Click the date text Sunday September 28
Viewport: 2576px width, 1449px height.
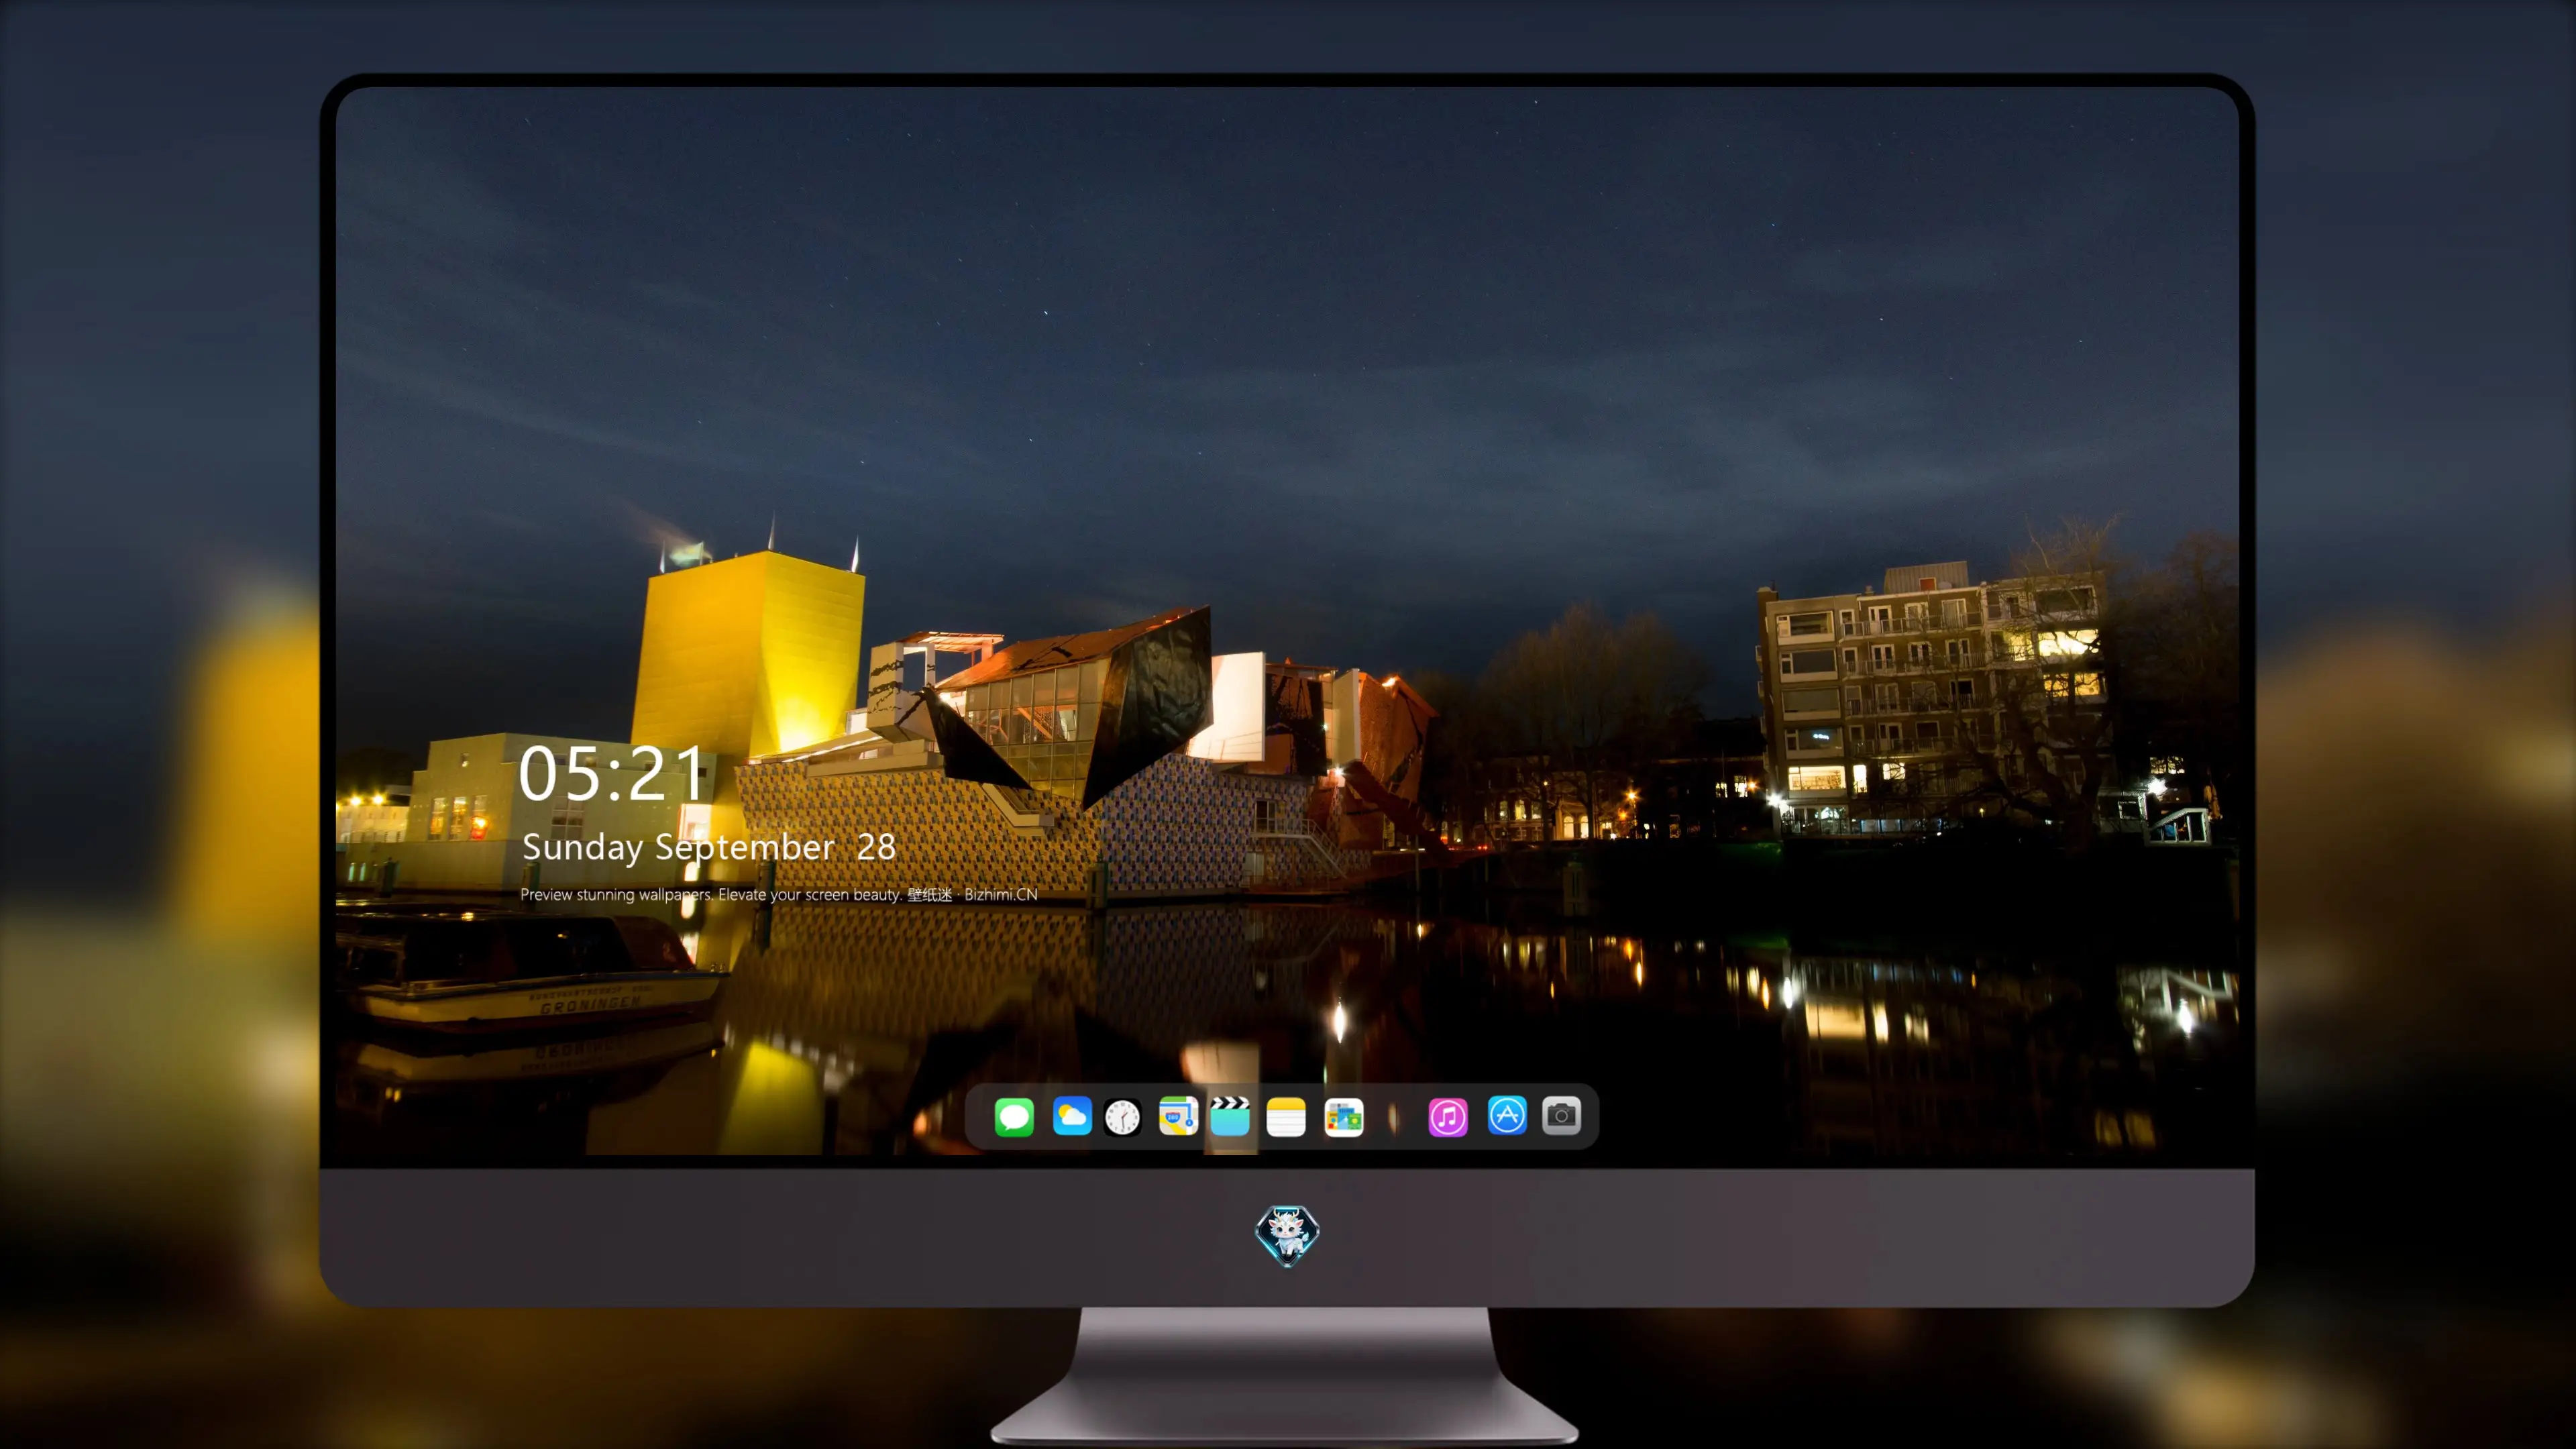point(709,847)
